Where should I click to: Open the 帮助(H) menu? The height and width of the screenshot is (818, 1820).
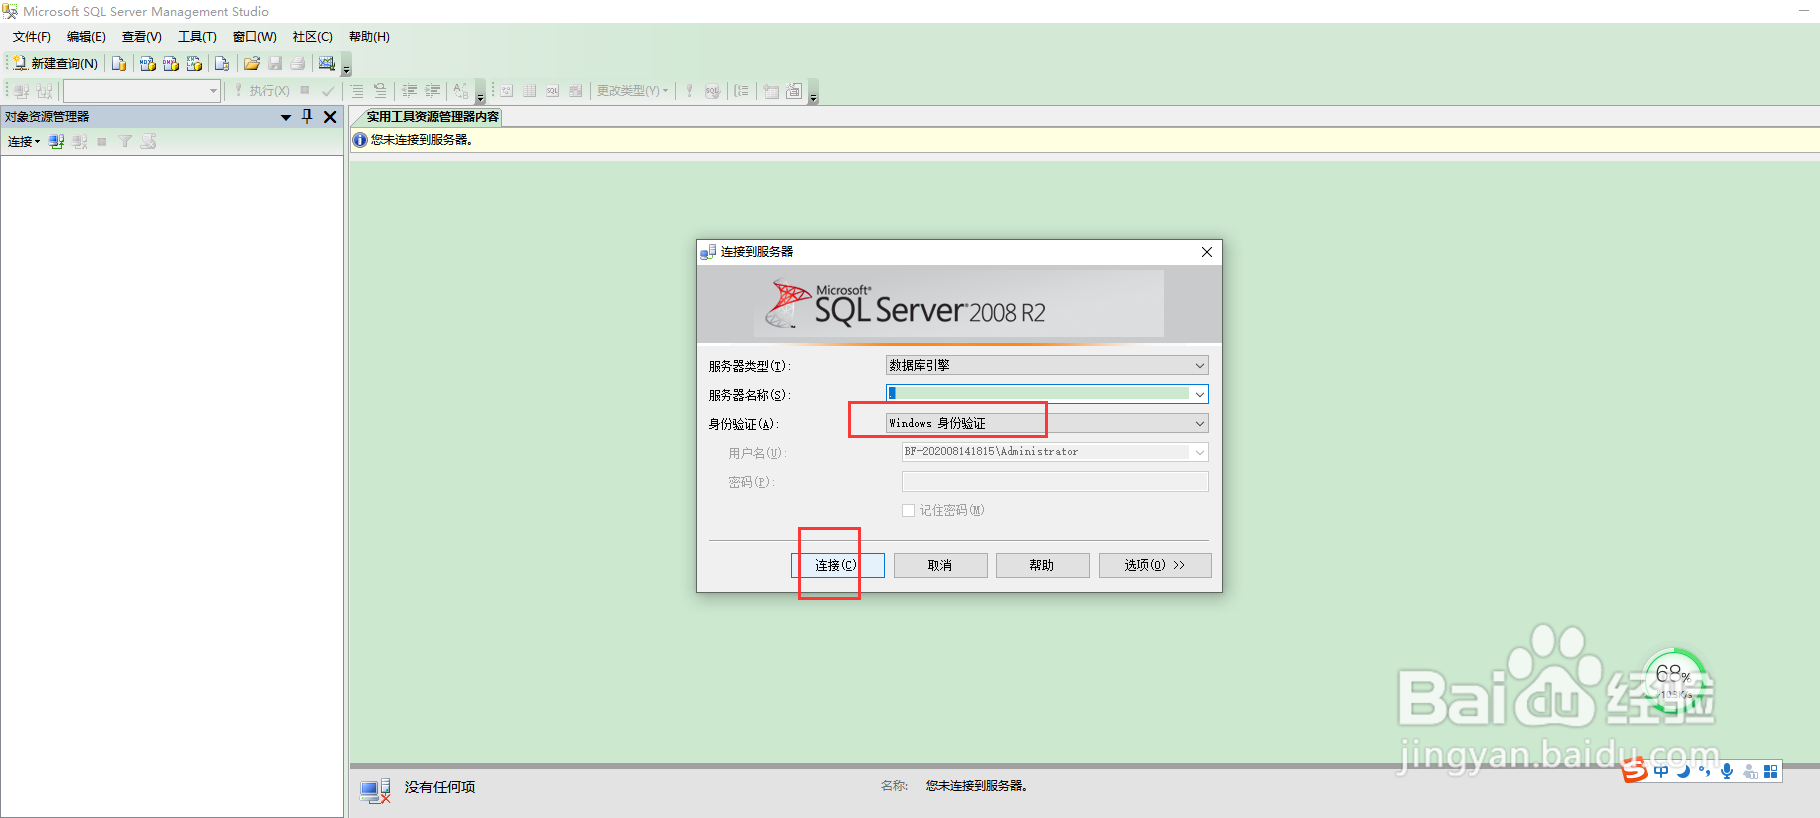[x=369, y=37]
